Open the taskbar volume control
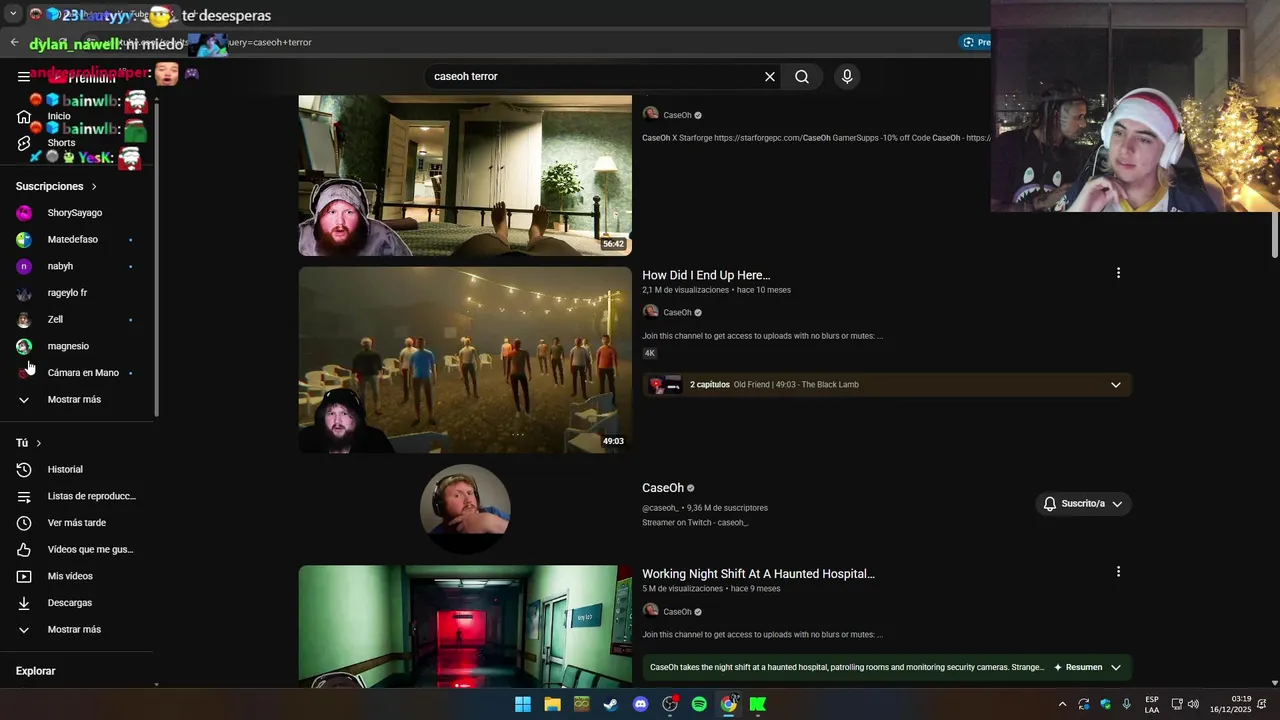This screenshot has width=1280, height=720. (1193, 704)
